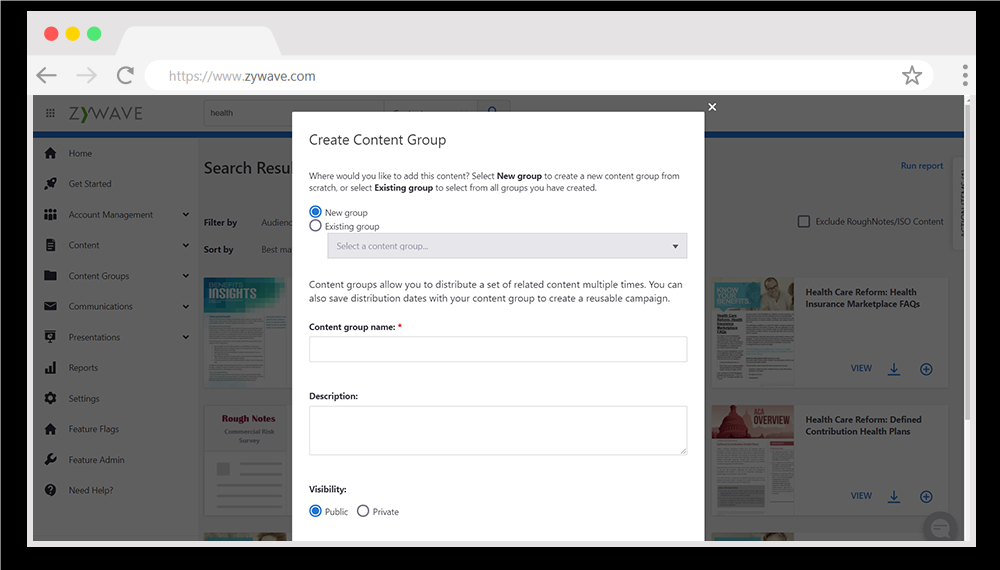The height and width of the screenshot is (570, 1000).
Task: Click the browser address bar
Action: (539, 76)
